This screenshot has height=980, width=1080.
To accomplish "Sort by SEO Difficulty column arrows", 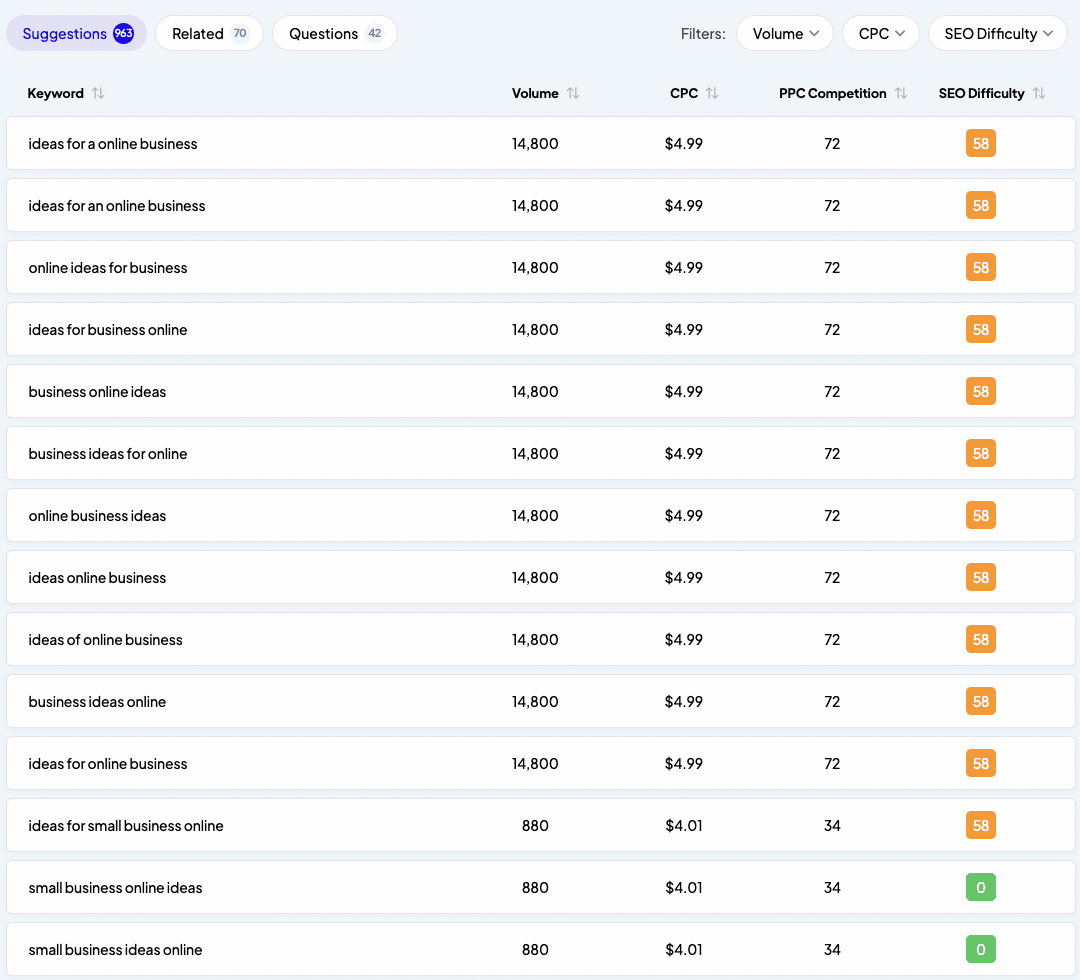I will (1039, 93).
